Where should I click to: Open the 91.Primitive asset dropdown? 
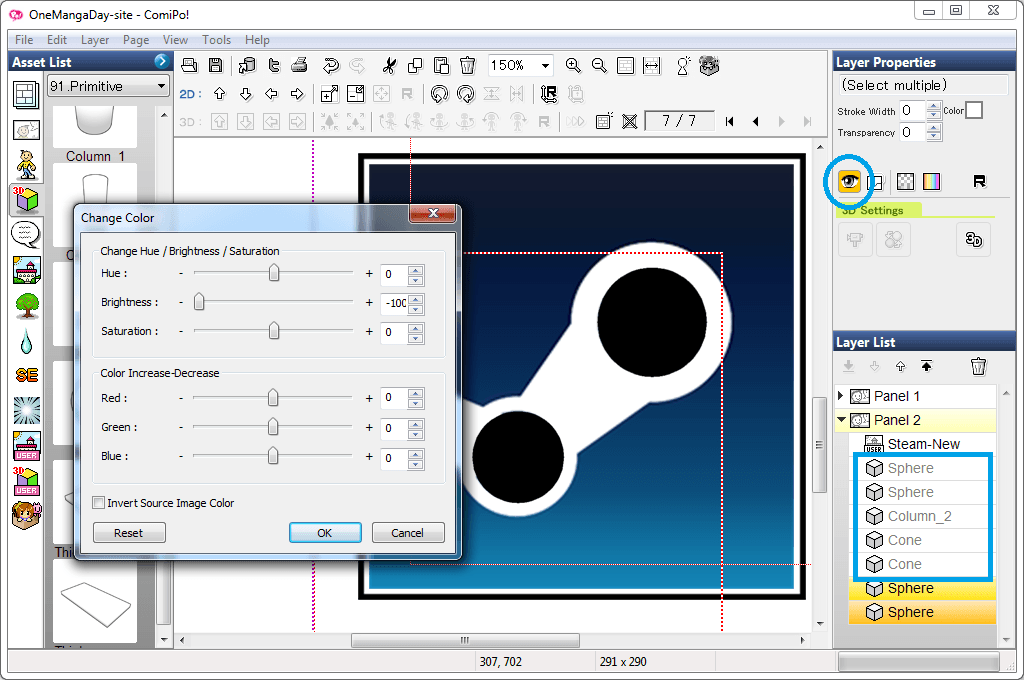point(108,86)
